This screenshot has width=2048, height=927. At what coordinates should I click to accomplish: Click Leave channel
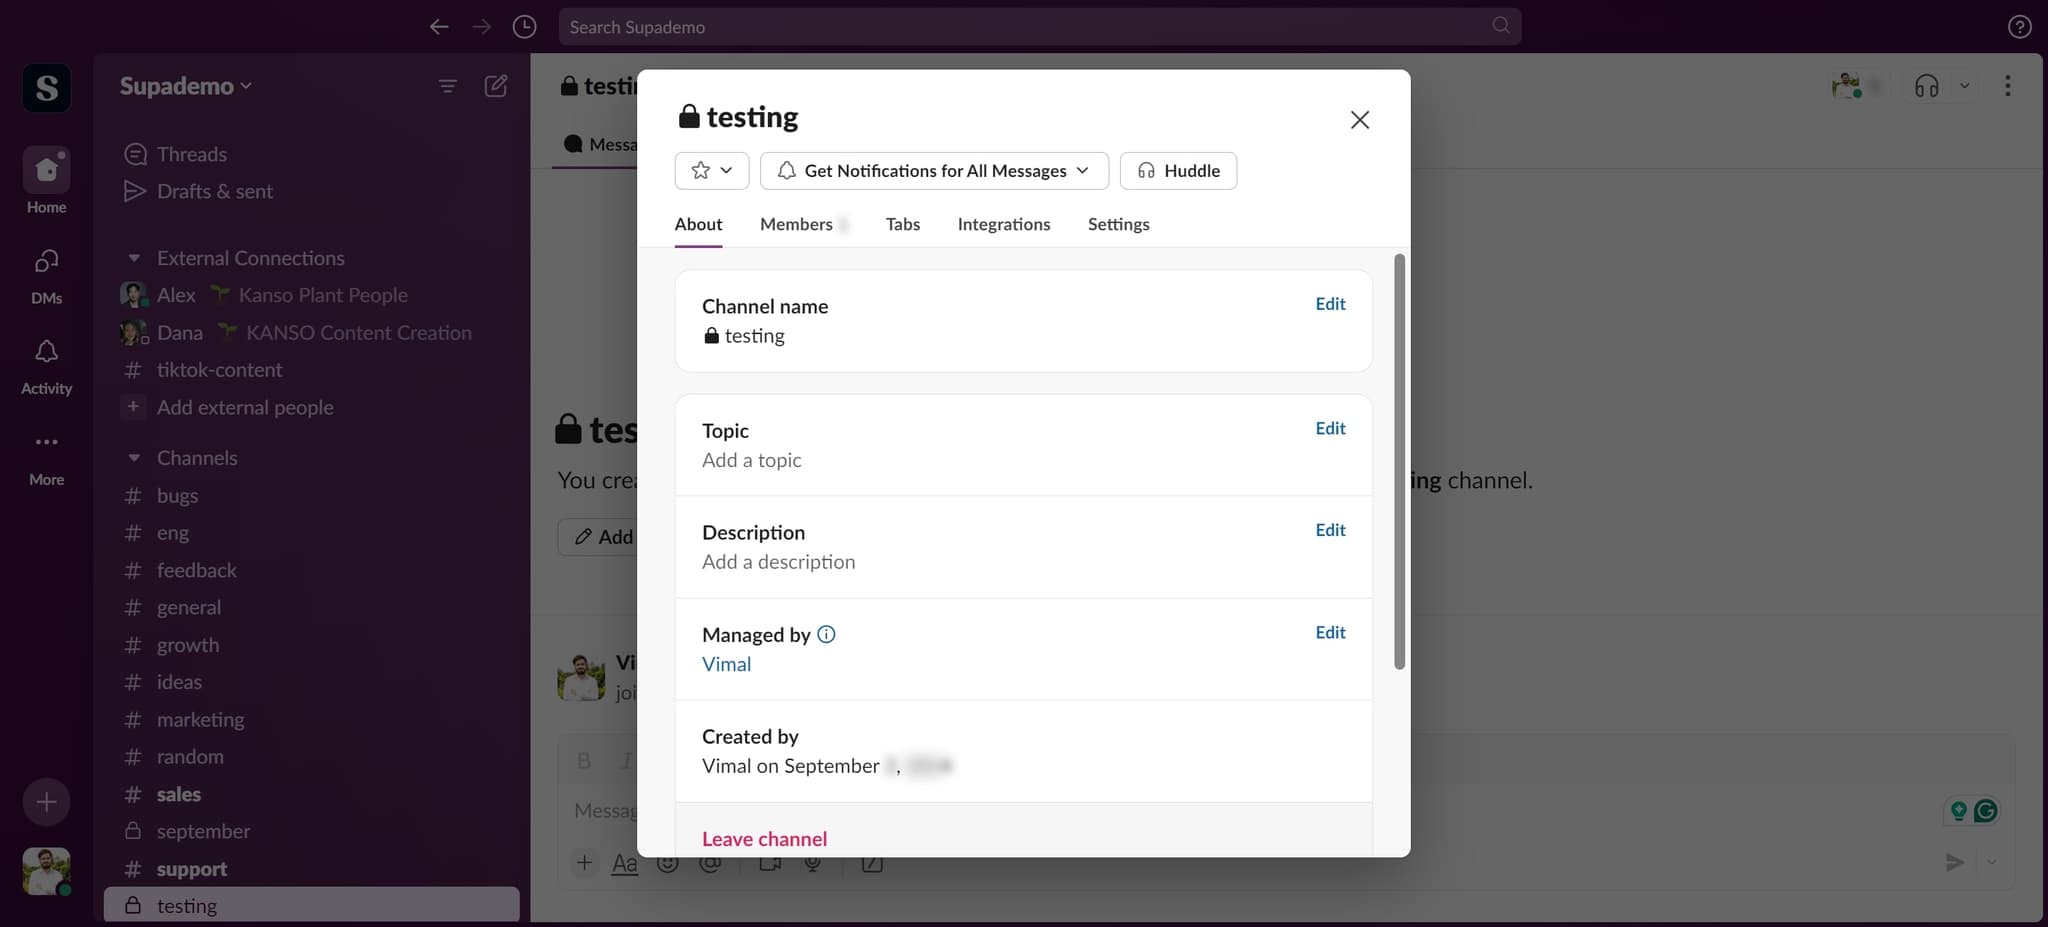pos(764,839)
